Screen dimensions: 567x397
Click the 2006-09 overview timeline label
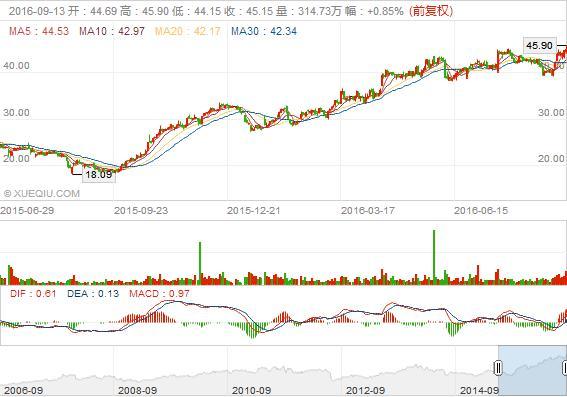point(24,390)
